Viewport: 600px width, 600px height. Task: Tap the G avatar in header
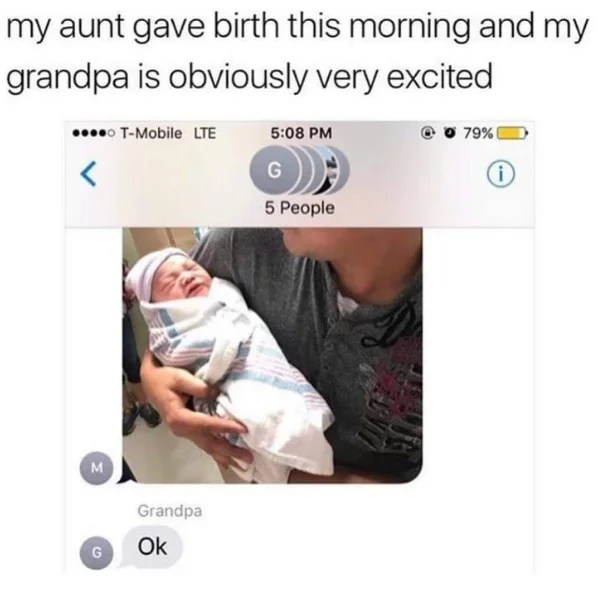273,170
